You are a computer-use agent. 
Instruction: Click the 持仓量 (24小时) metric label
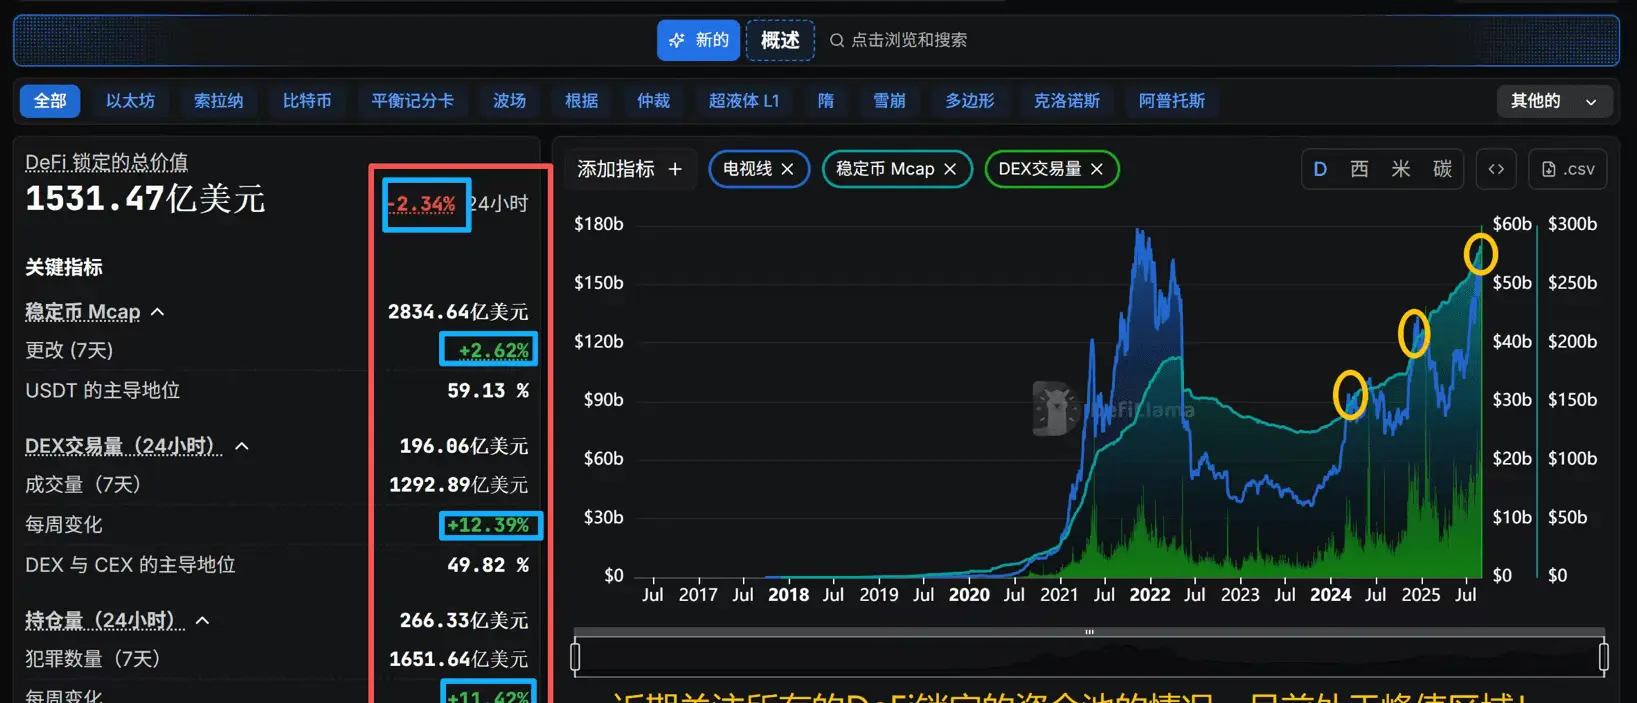point(104,621)
